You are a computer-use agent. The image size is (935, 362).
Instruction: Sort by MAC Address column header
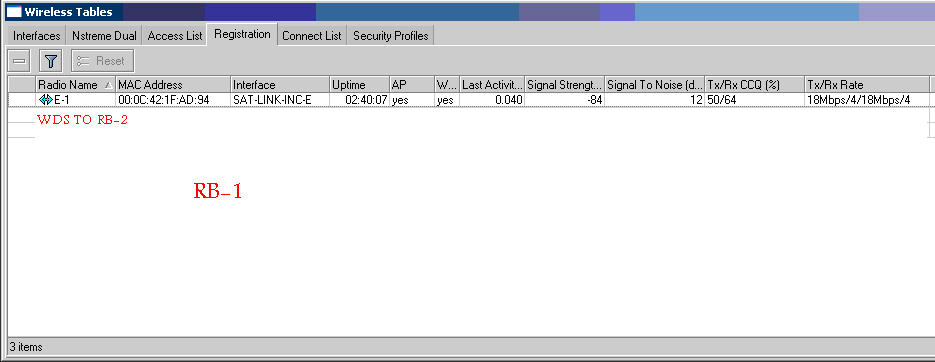(173, 85)
